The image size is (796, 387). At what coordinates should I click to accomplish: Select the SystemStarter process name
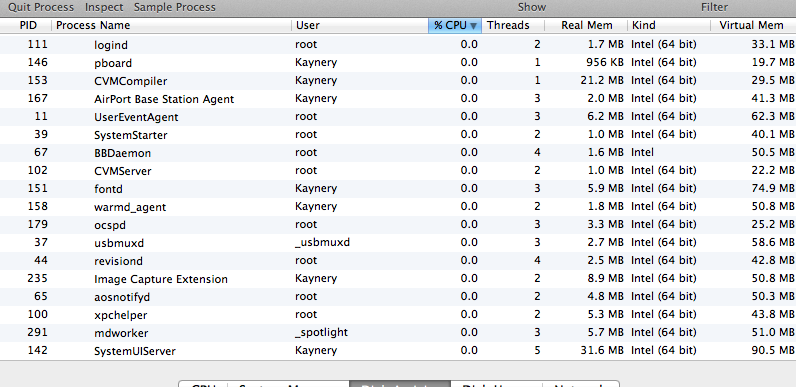click(130, 135)
